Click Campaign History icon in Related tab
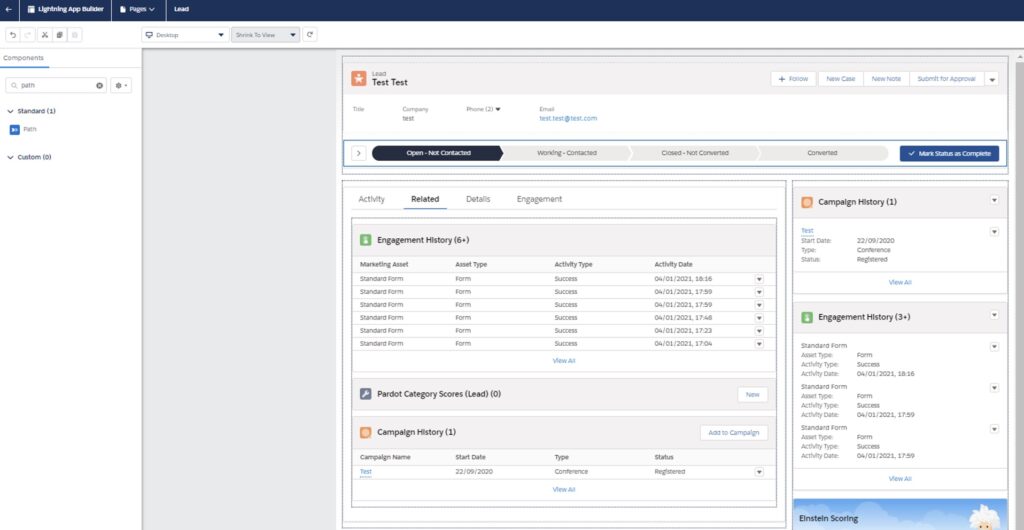Viewport: 1024px width, 530px height. point(366,432)
